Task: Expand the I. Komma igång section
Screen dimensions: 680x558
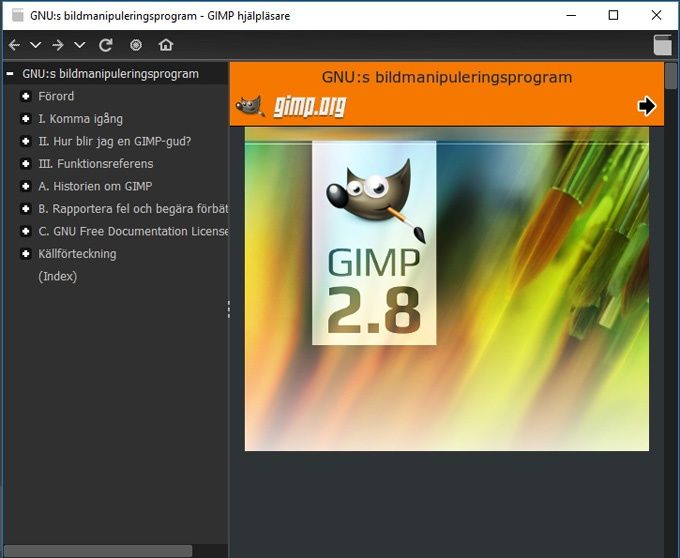Action: tap(26, 119)
